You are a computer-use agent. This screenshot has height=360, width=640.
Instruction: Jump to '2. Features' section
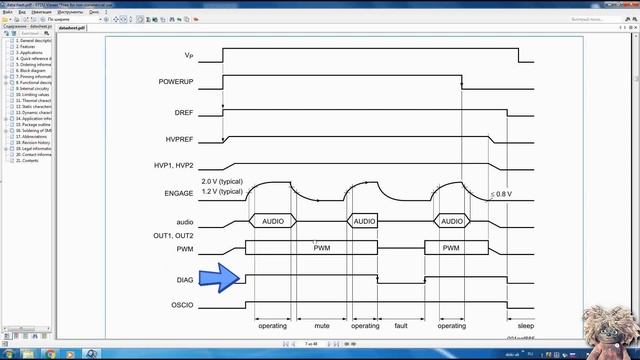[x=25, y=47]
